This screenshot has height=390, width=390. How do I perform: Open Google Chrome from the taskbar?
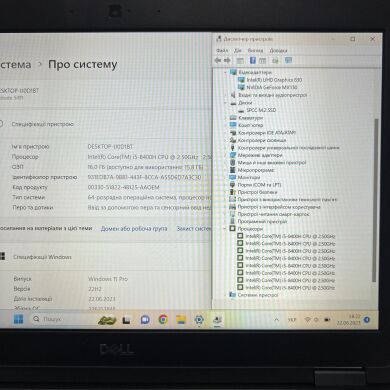pos(163,320)
